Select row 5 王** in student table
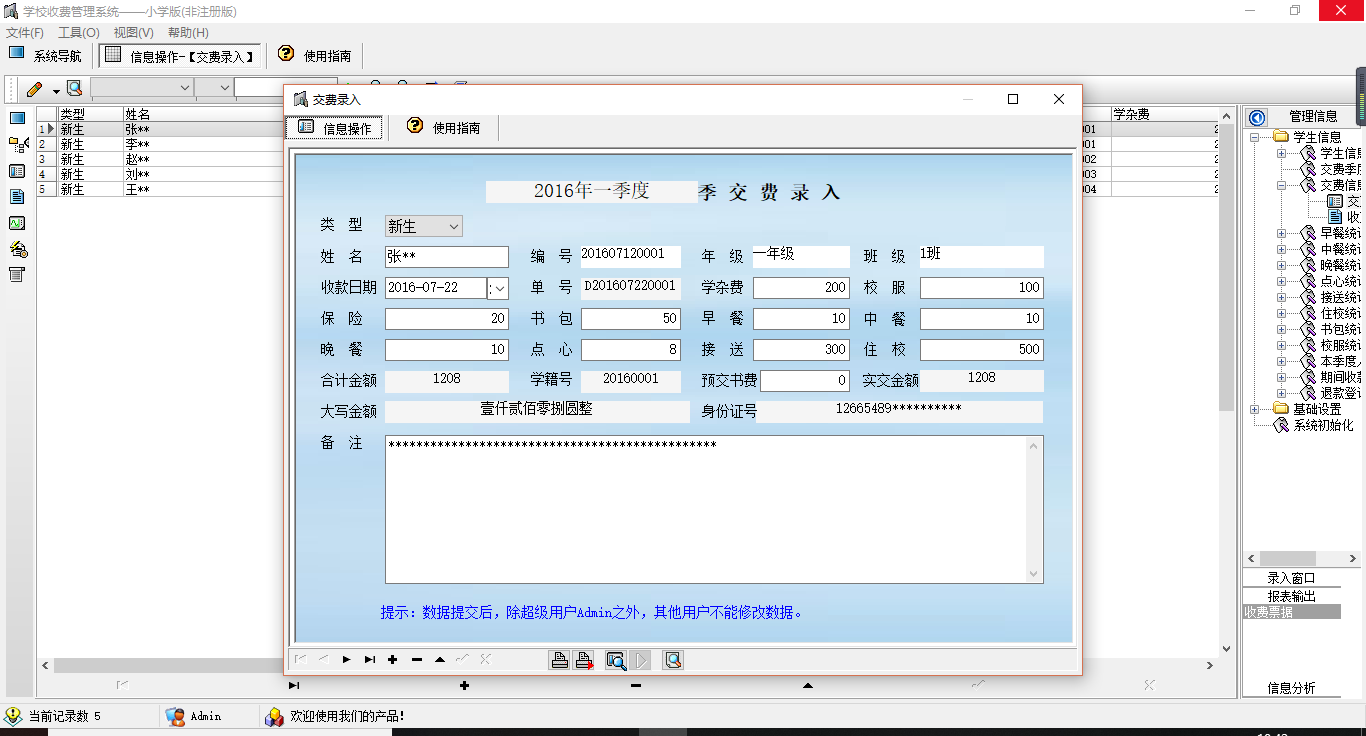The image size is (1366, 736). 160,189
